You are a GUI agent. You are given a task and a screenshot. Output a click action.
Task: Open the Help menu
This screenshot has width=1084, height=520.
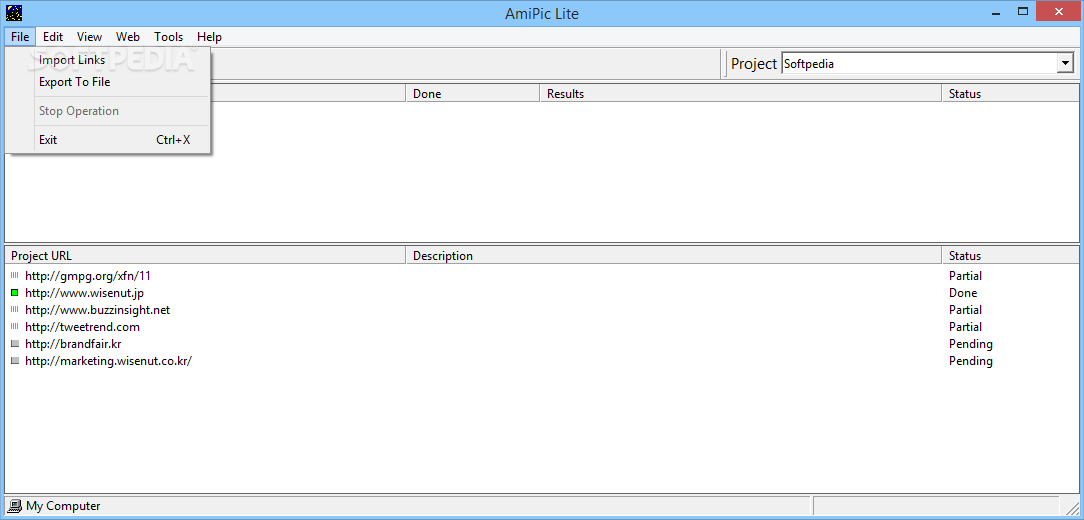point(209,37)
